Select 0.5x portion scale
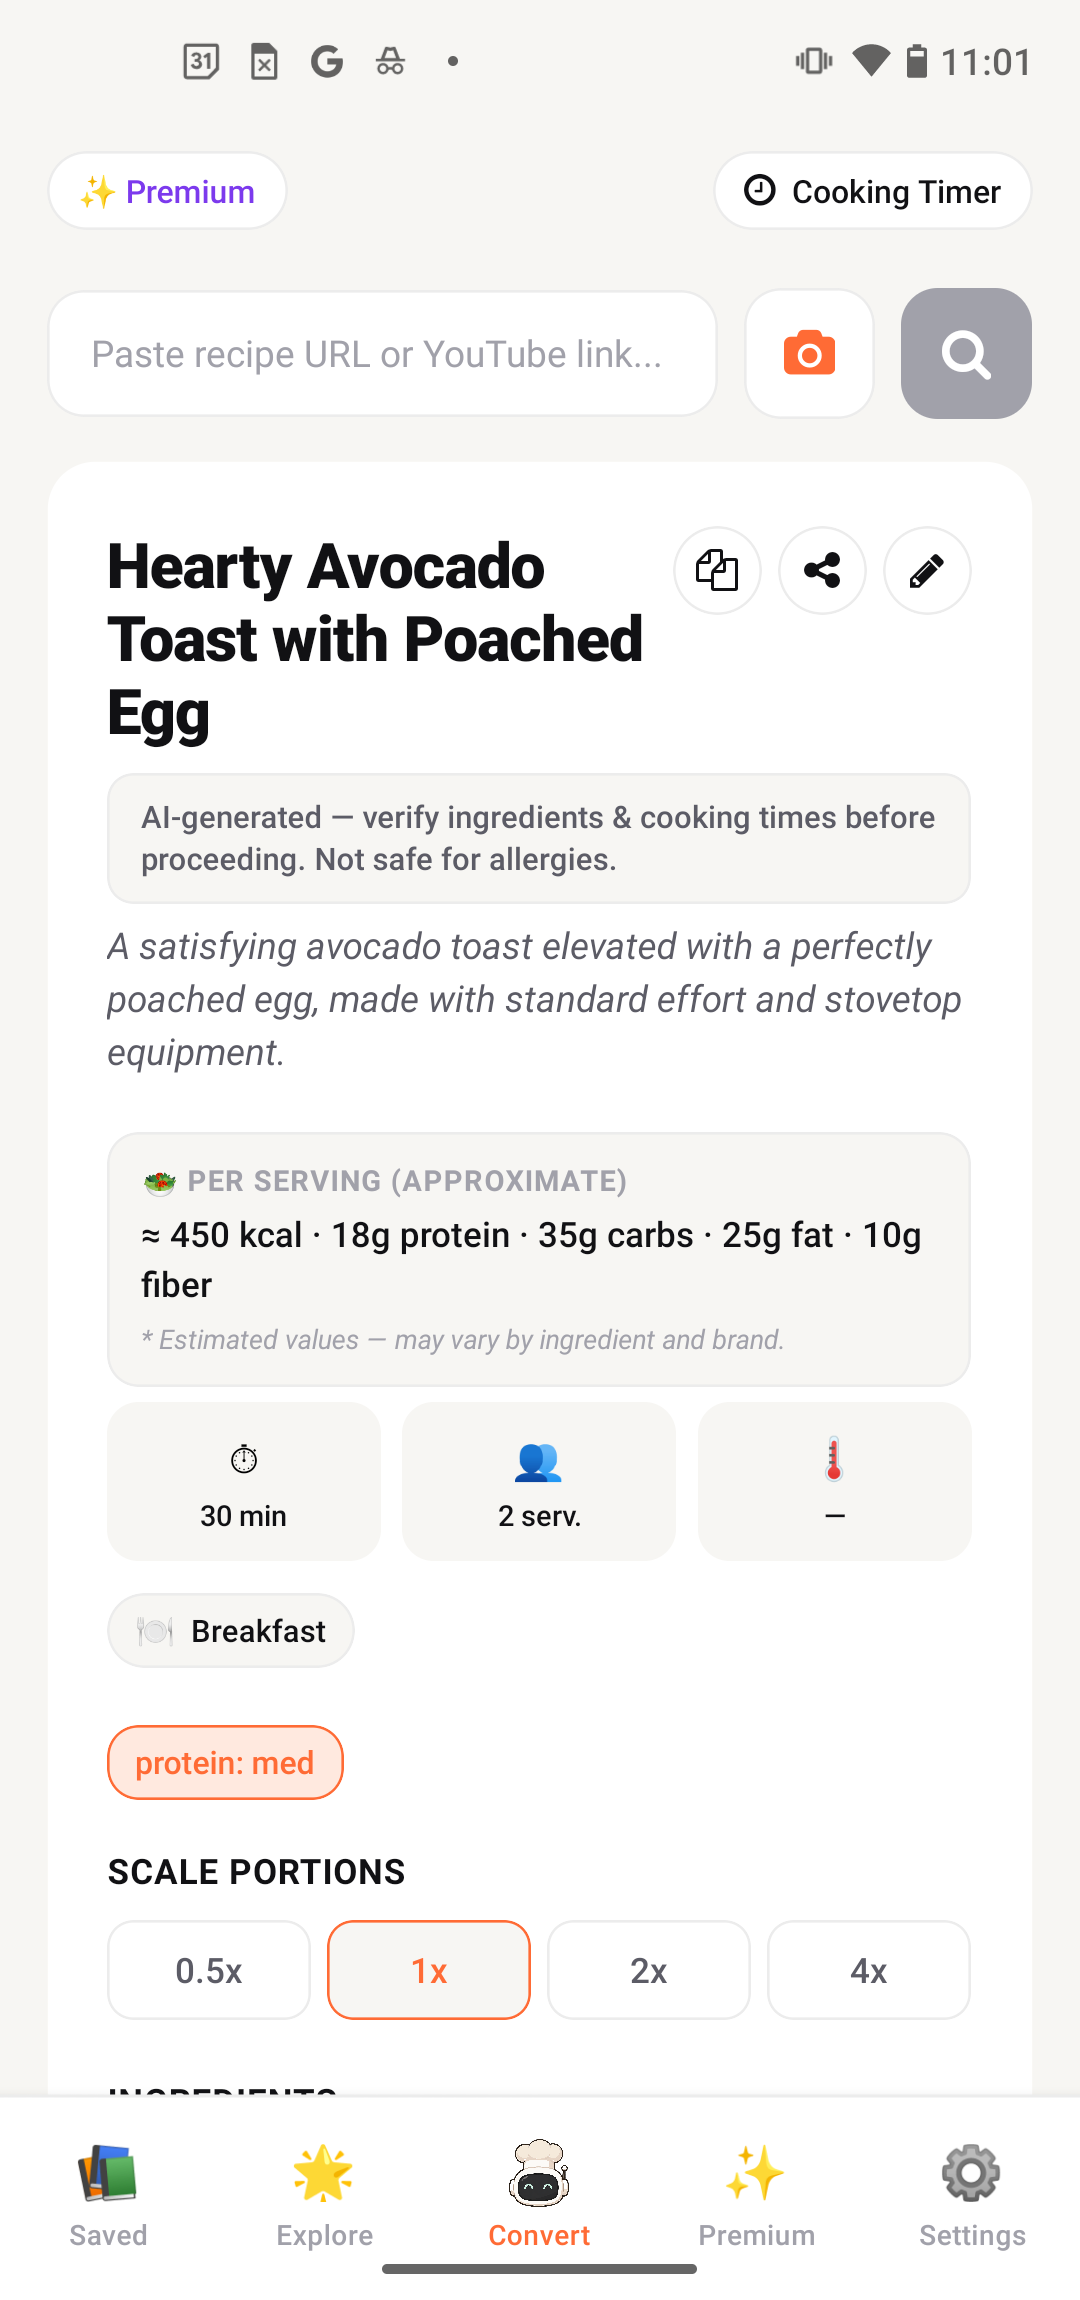This screenshot has height=2300, width=1080. 209,1971
